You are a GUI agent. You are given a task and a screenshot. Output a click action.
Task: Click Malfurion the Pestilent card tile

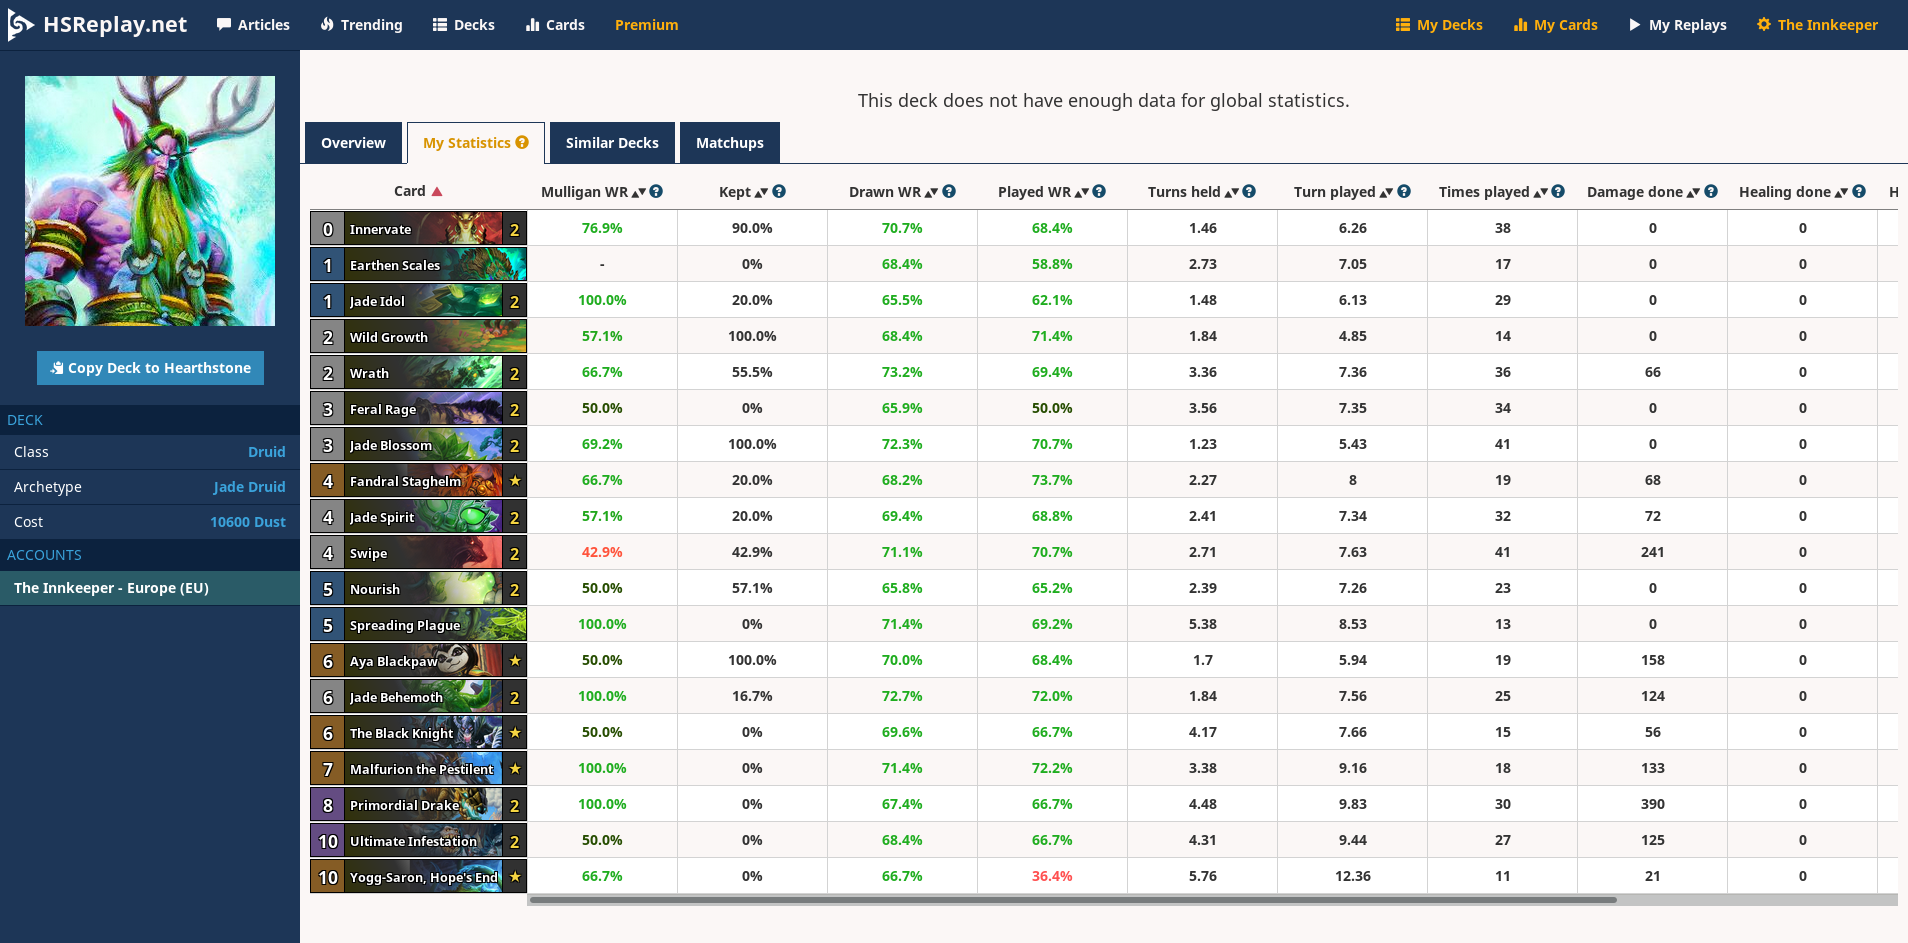[418, 769]
